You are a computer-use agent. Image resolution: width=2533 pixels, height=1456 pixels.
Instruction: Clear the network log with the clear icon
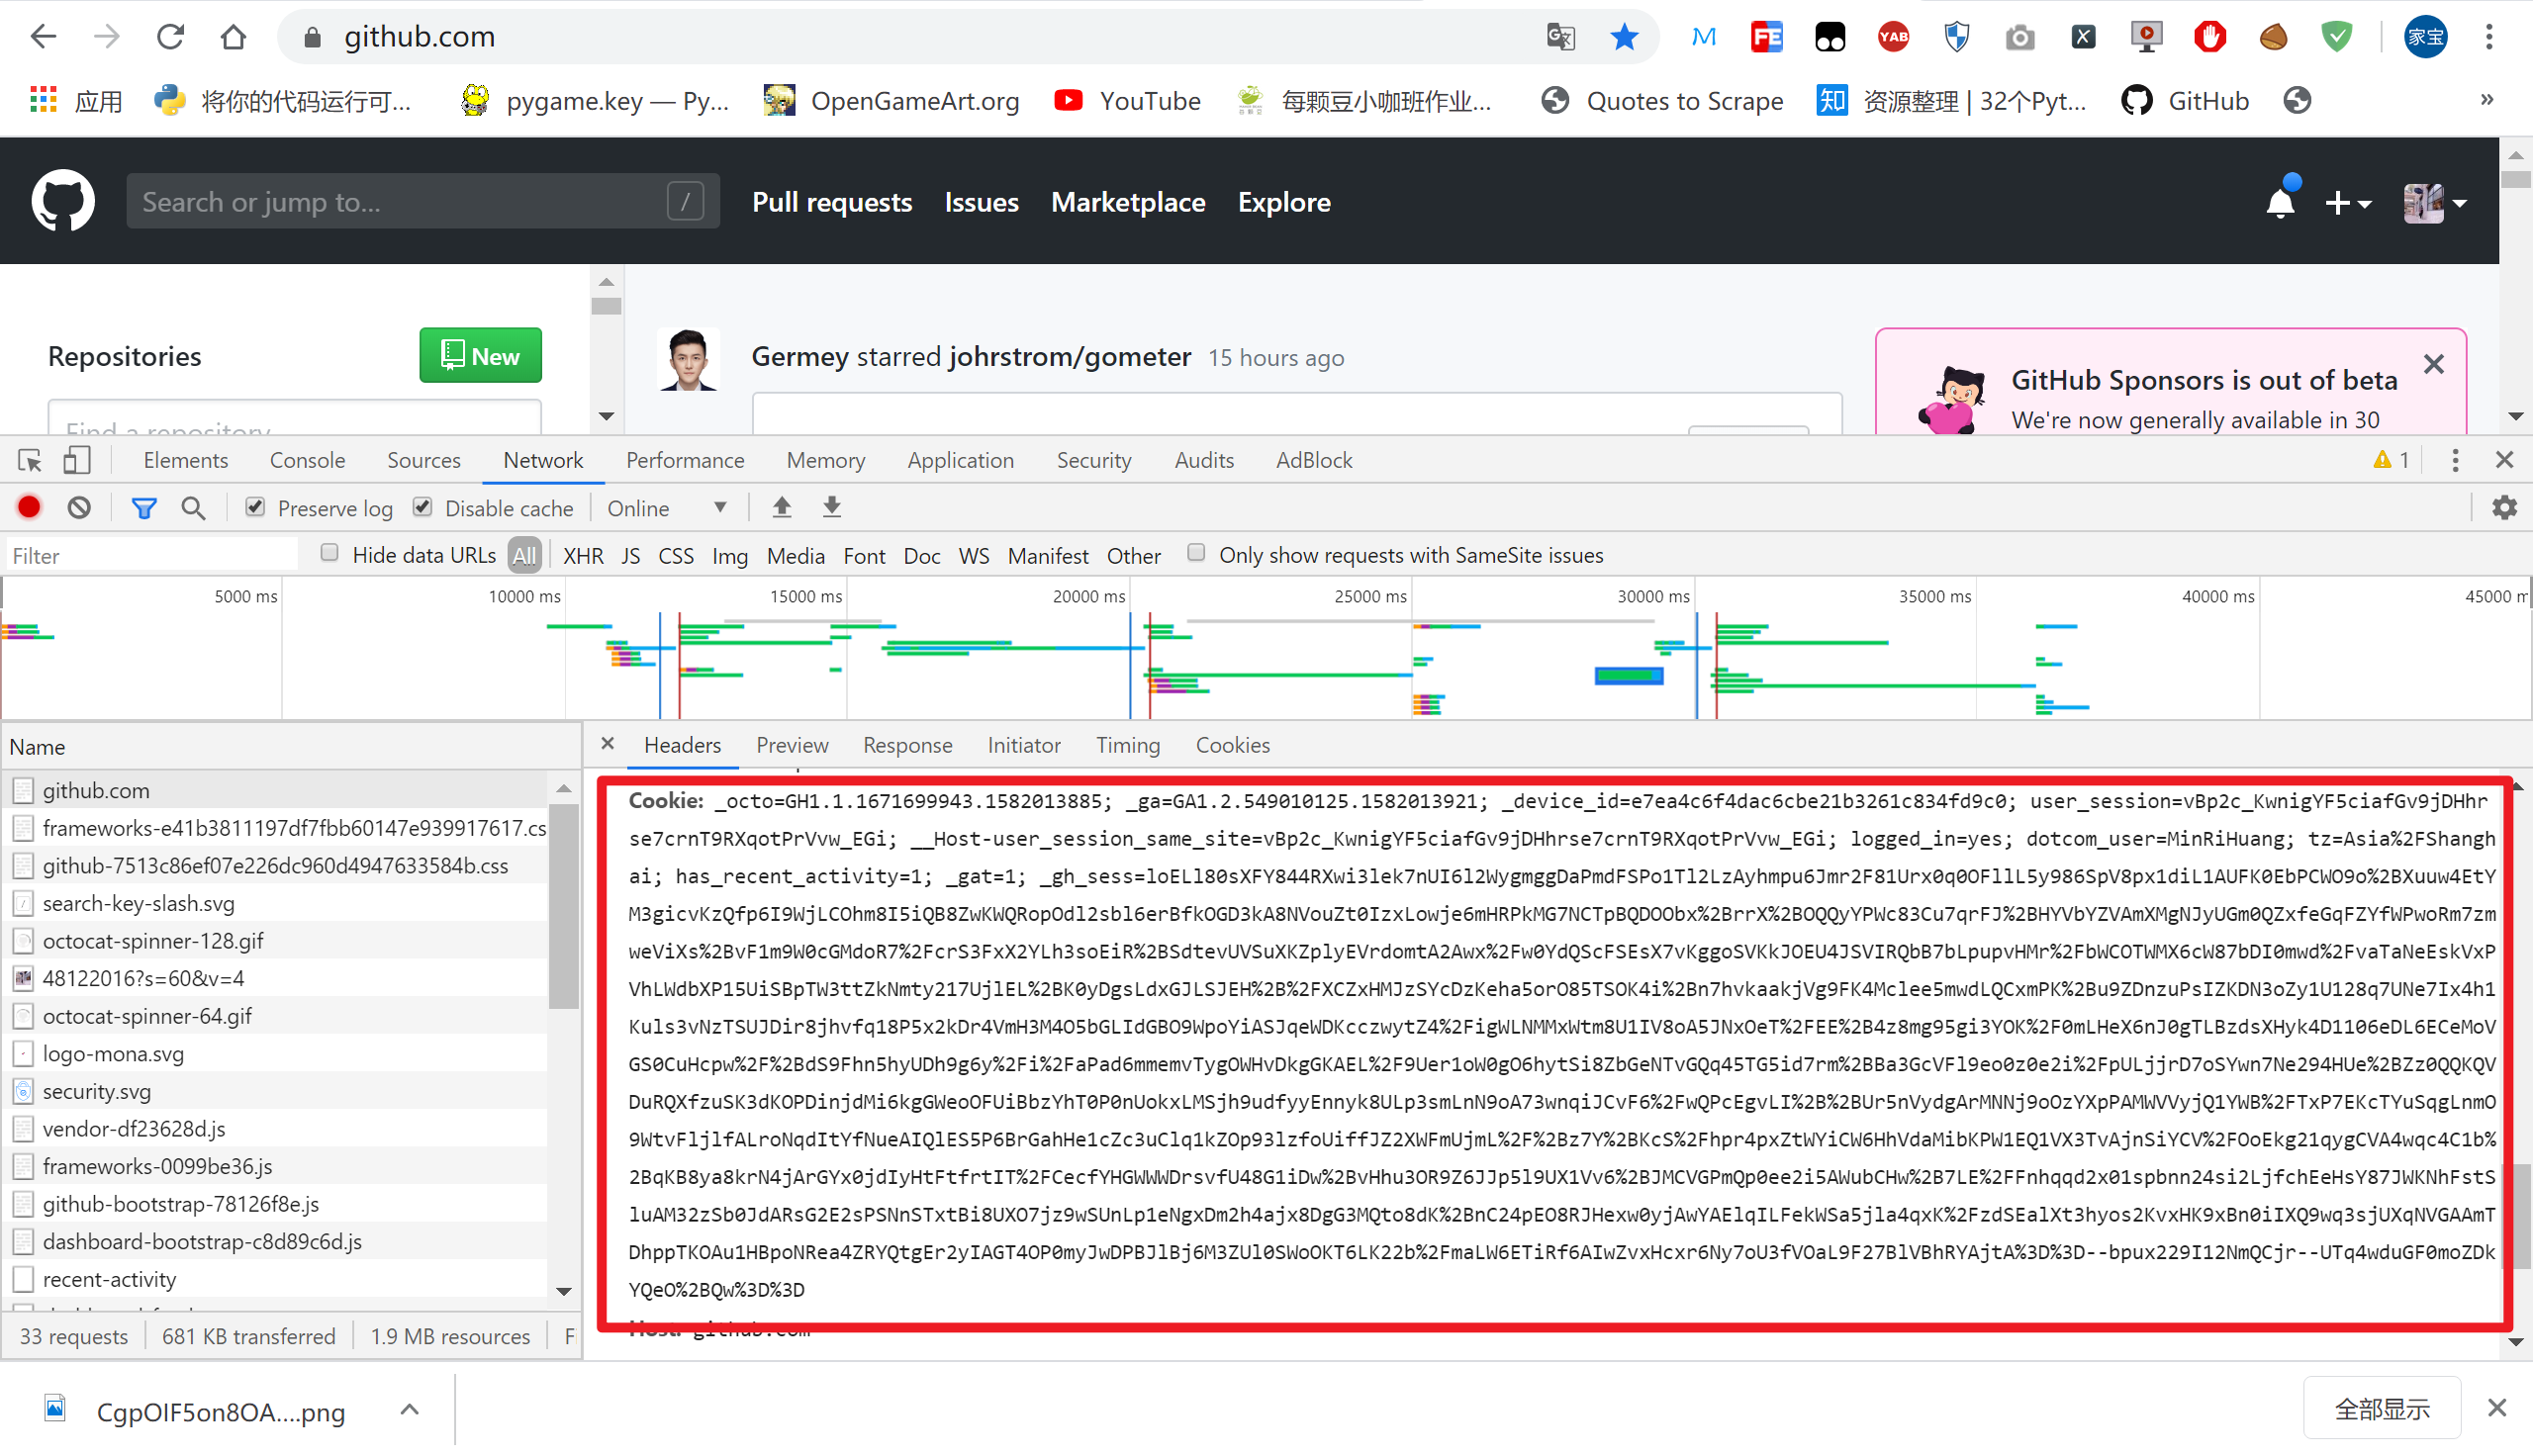(79, 508)
